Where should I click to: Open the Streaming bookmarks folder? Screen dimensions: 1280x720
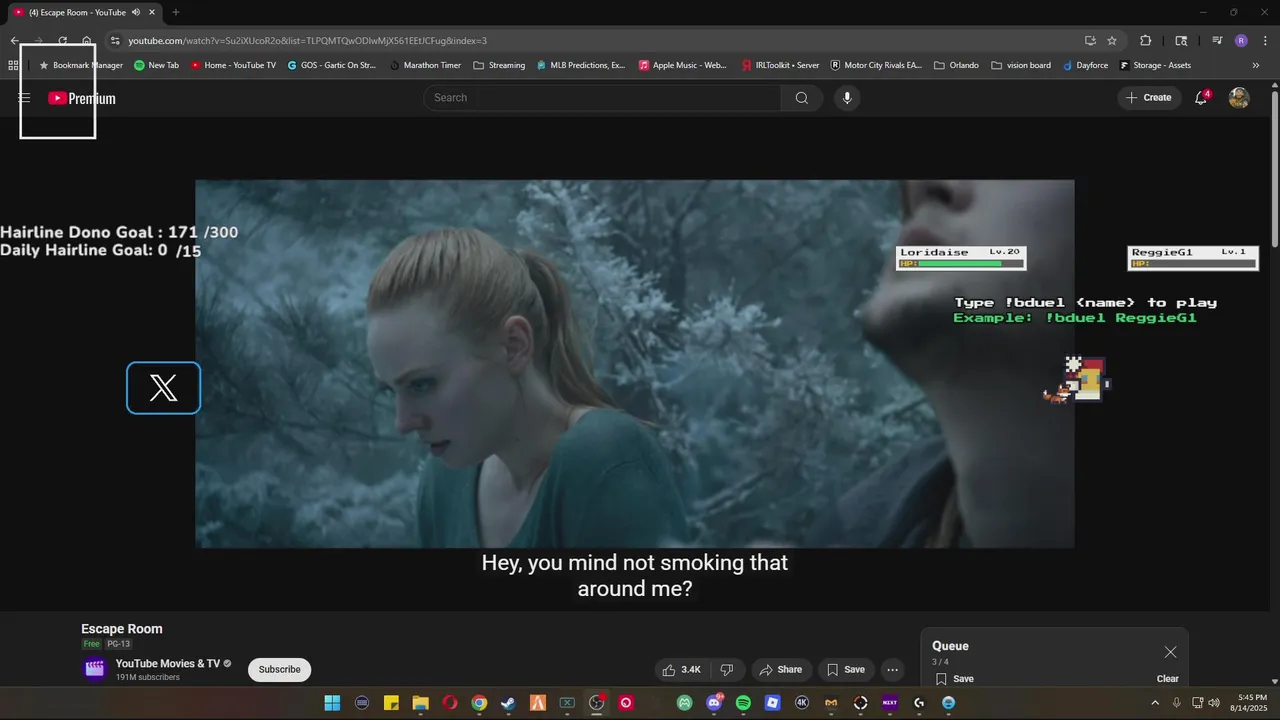499,65
